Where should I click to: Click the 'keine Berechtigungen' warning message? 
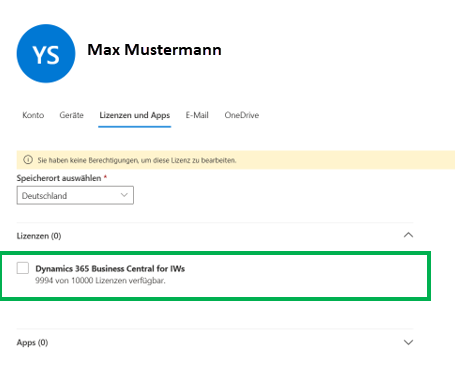click(x=137, y=160)
